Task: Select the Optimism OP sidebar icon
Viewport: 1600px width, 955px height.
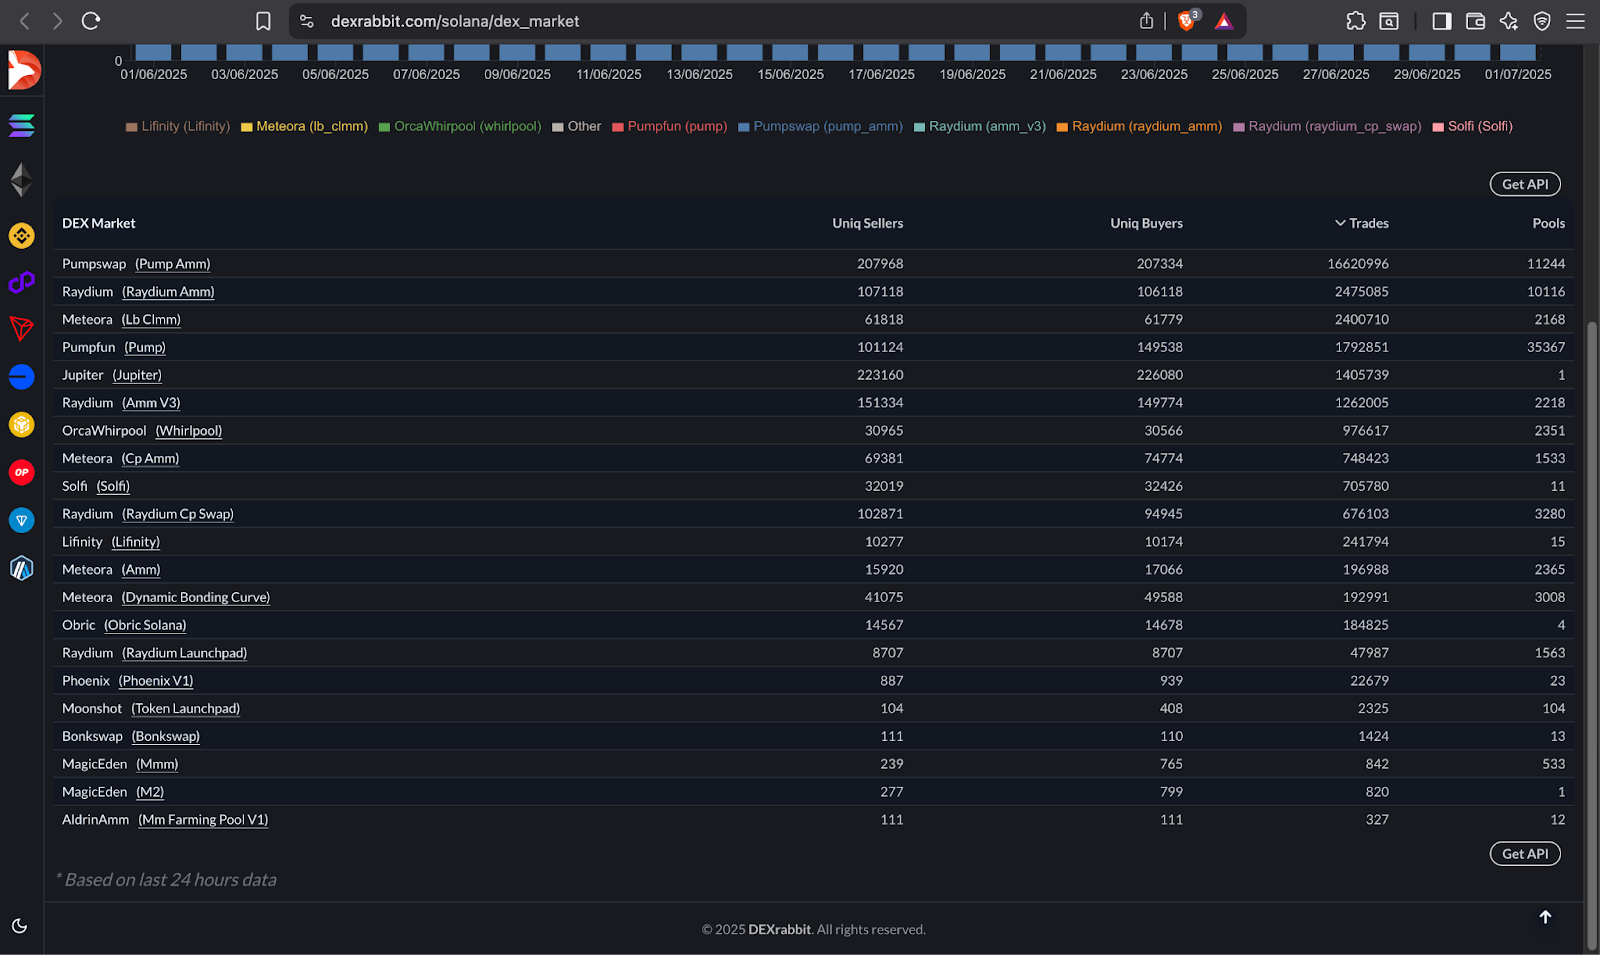Action: coord(21,472)
